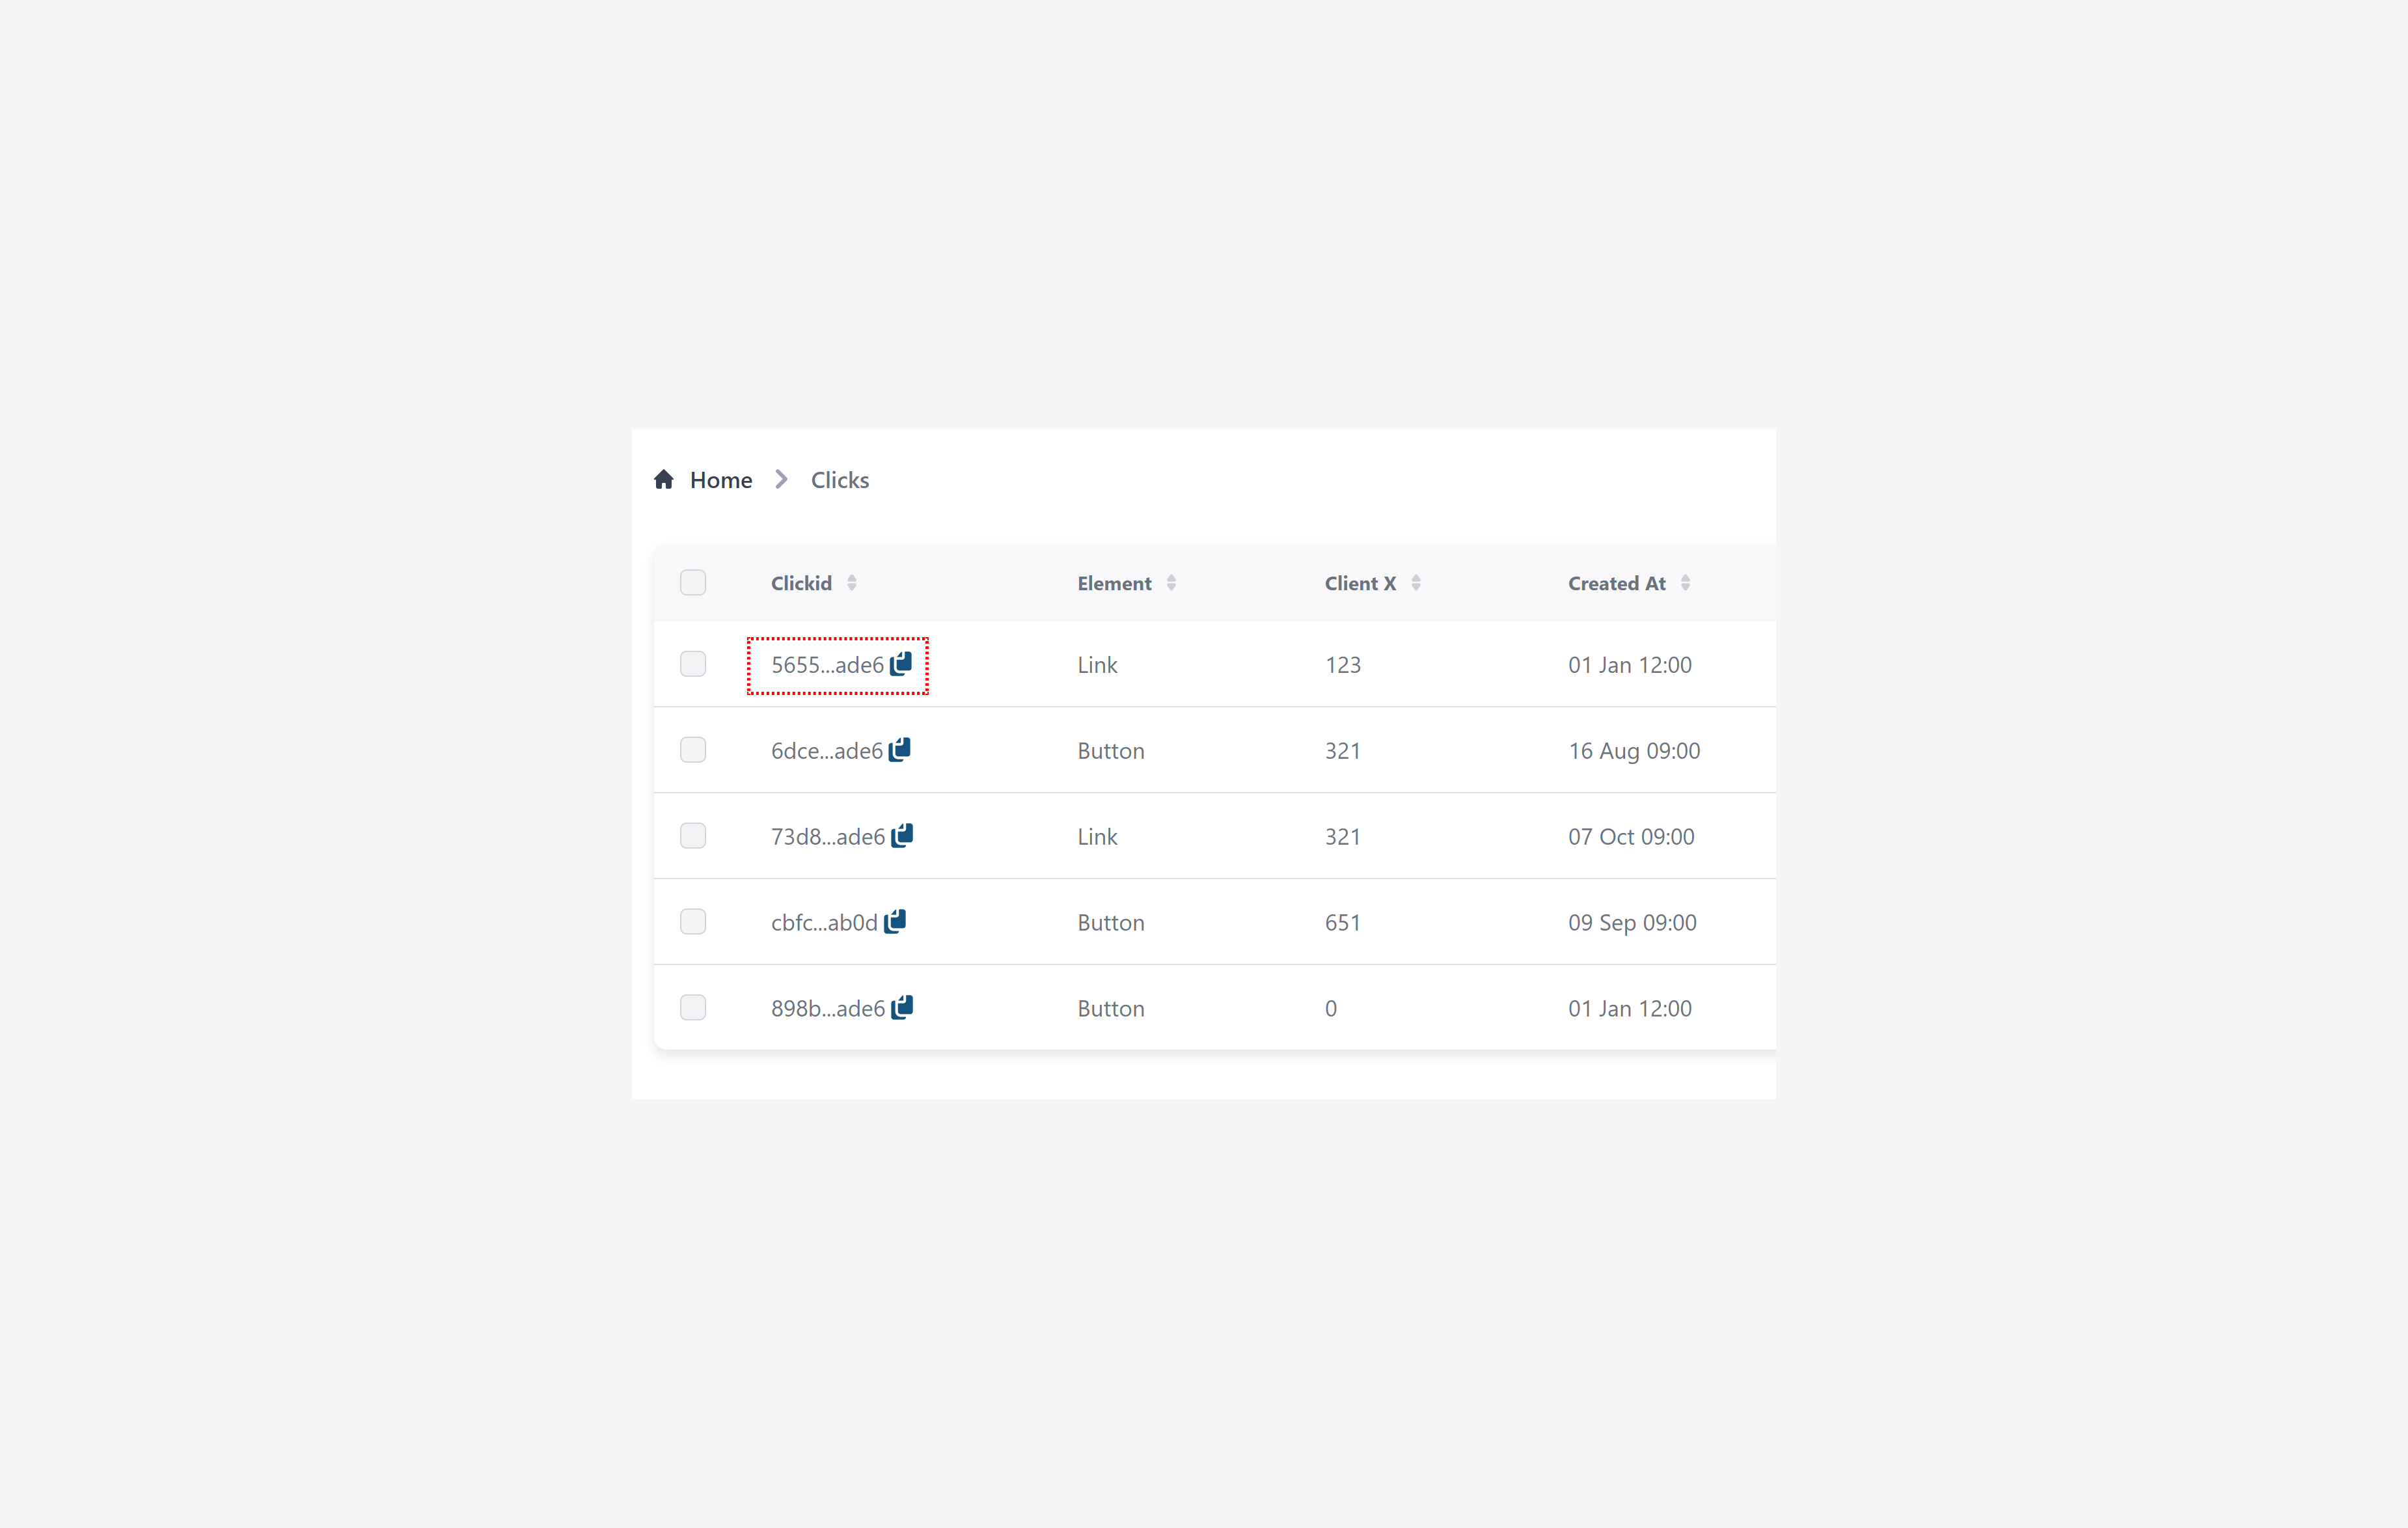Sort by Created At column arrows

(x=1686, y=583)
